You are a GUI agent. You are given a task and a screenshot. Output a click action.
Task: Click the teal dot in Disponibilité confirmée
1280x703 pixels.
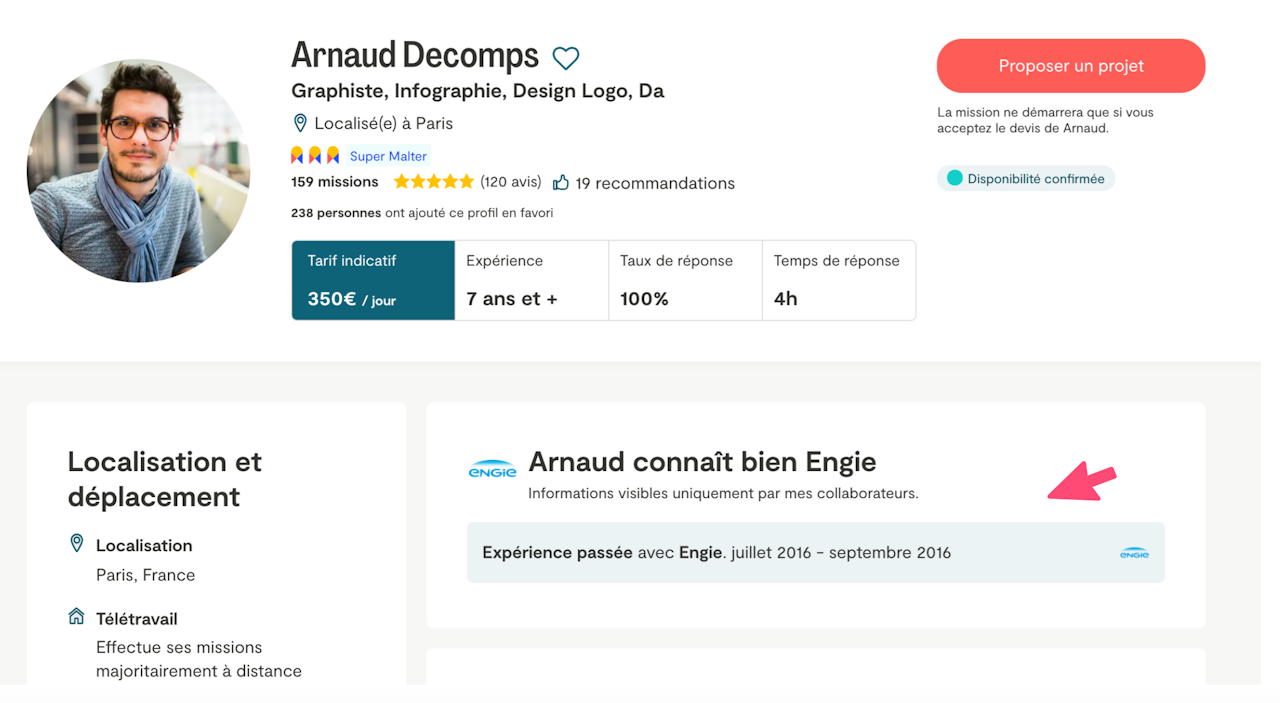954,178
